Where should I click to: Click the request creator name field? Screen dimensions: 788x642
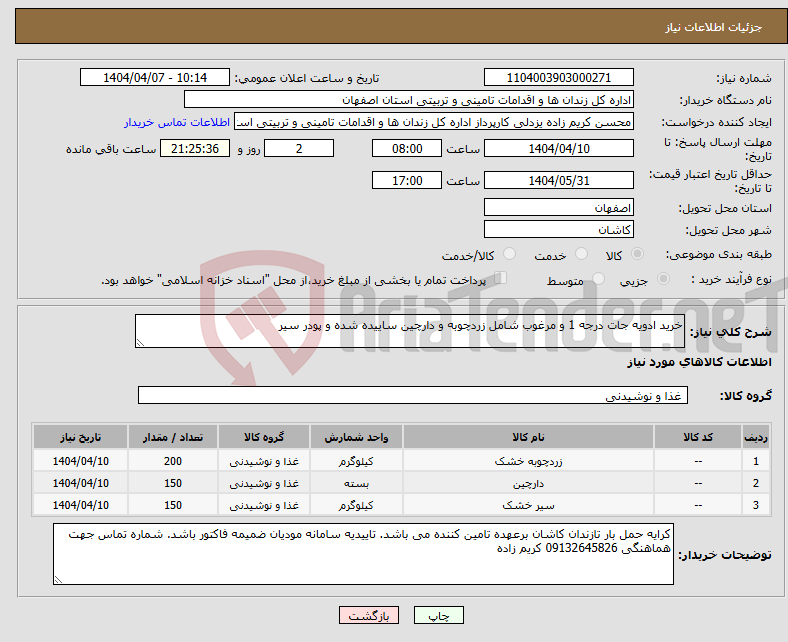coord(434,122)
